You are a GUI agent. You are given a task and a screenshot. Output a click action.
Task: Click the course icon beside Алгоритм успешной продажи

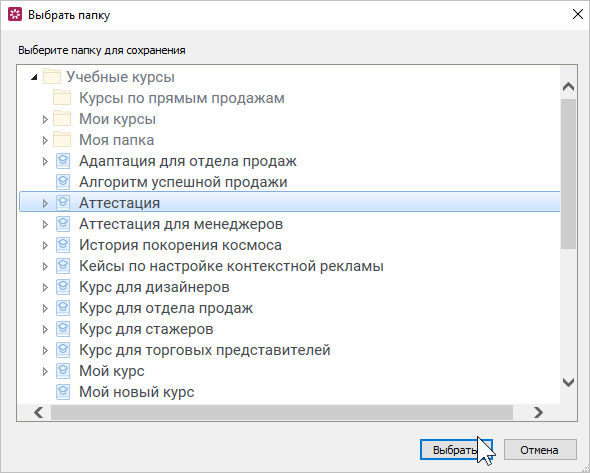[x=63, y=182]
